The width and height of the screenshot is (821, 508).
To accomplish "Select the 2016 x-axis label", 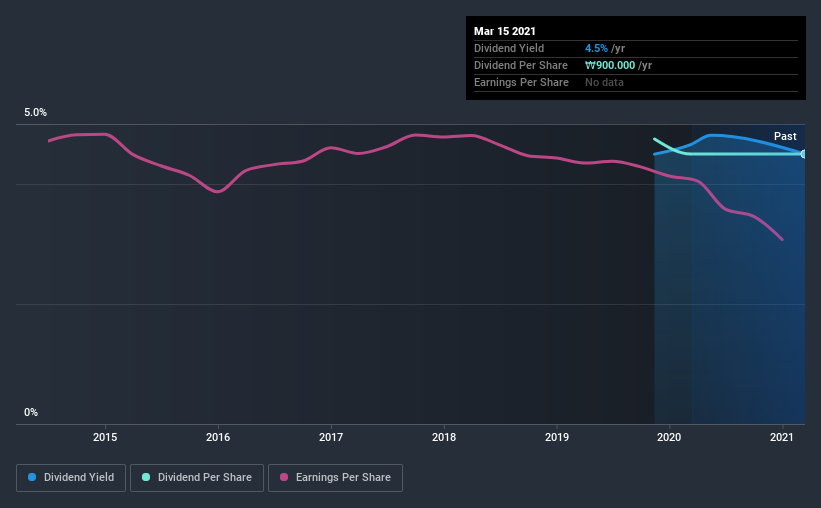I will click(x=218, y=437).
